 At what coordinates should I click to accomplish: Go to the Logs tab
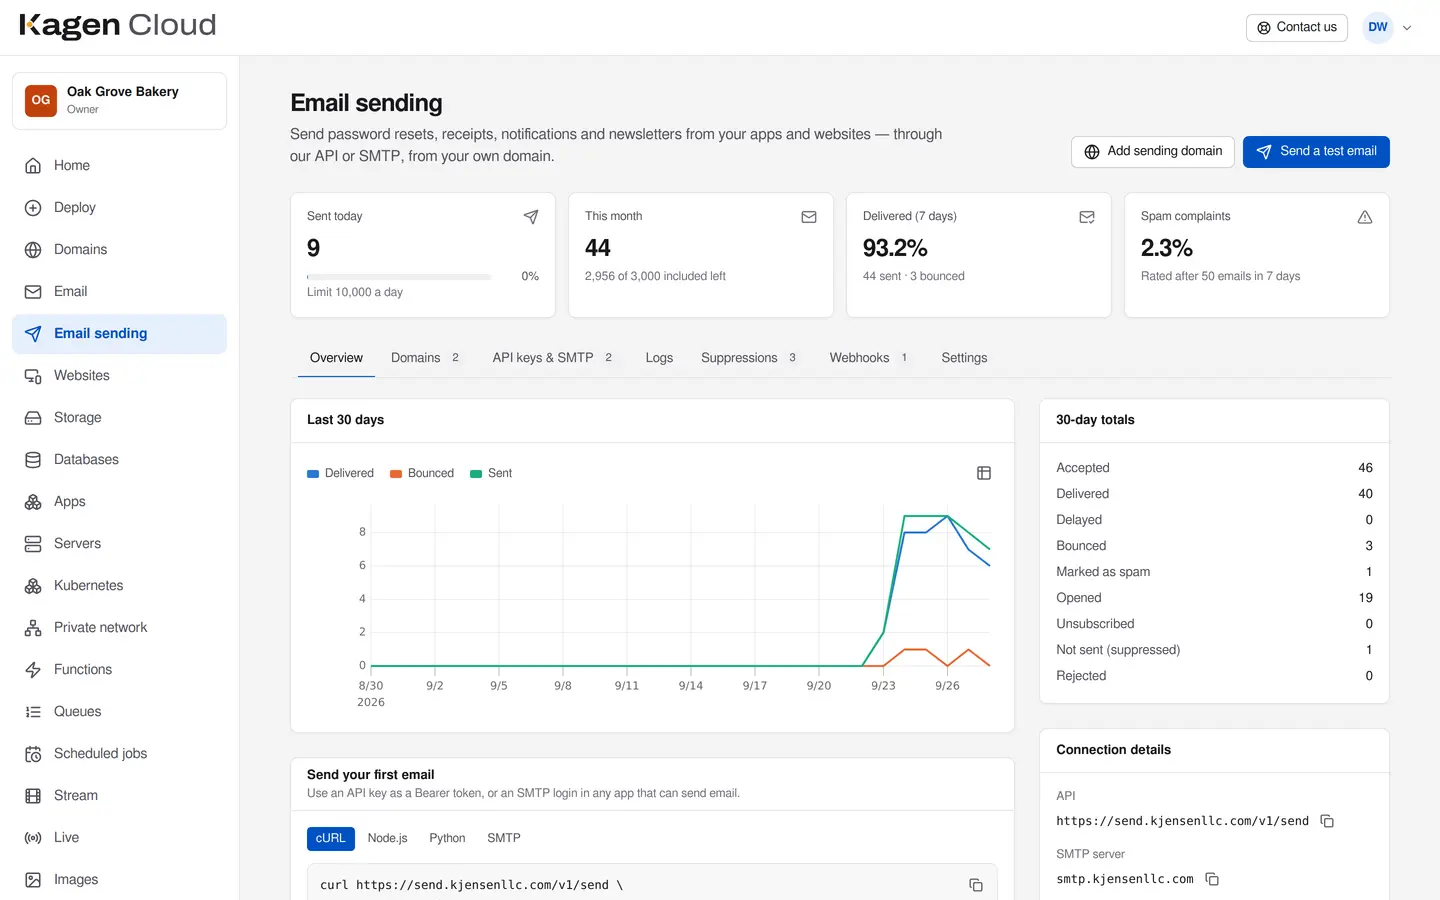click(x=659, y=358)
